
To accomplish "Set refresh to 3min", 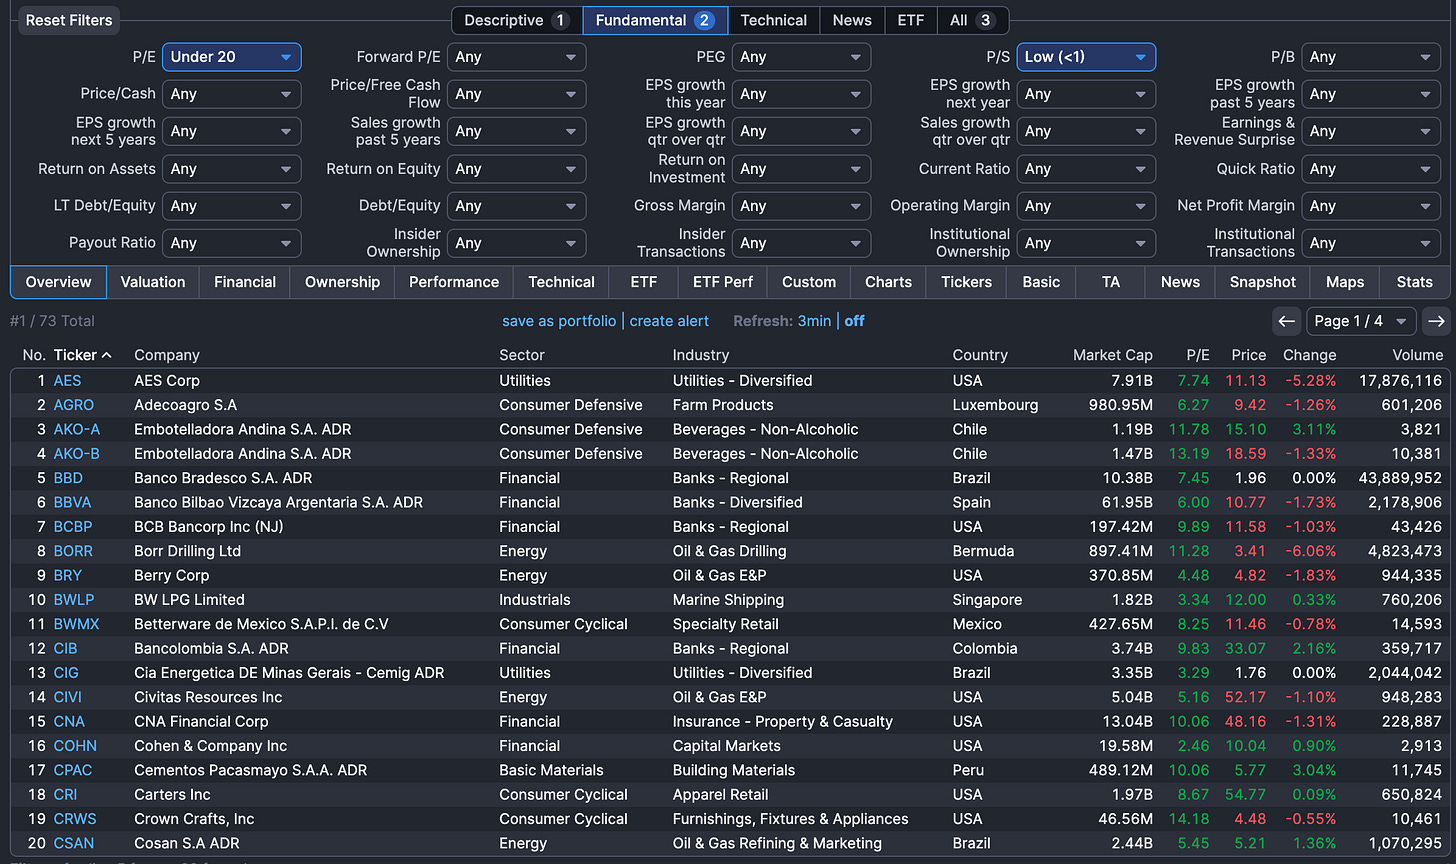I will pyautogui.click(x=814, y=321).
